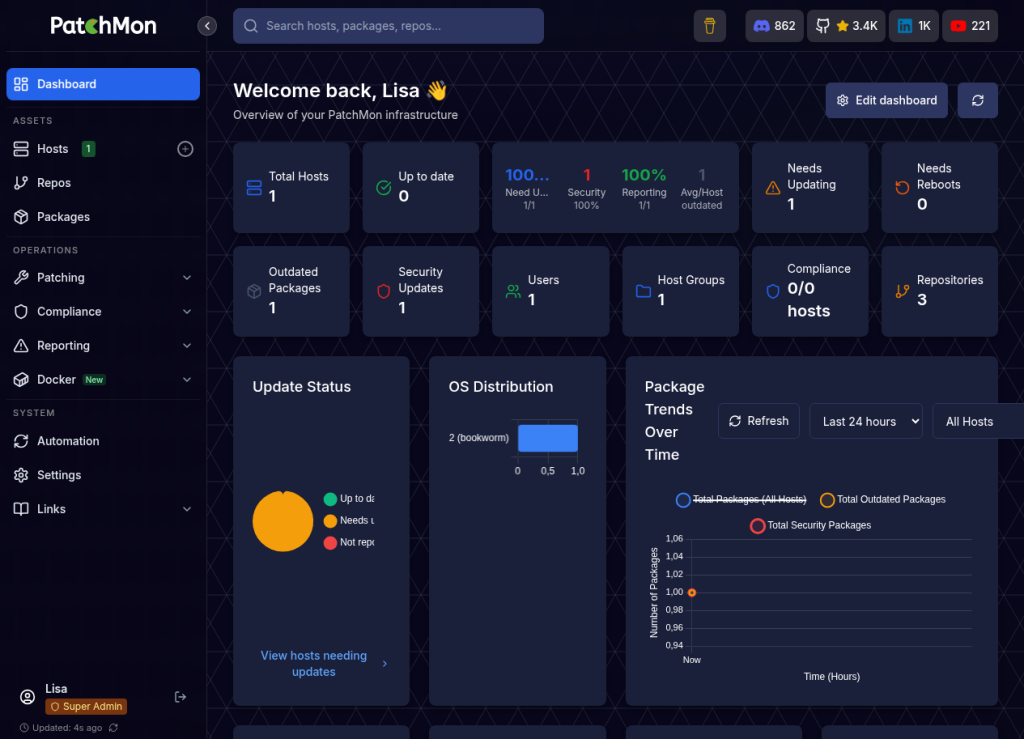Viewport: 1024px width, 739px height.
Task: Click the Repositories label on its card
Action: [x=950, y=280]
